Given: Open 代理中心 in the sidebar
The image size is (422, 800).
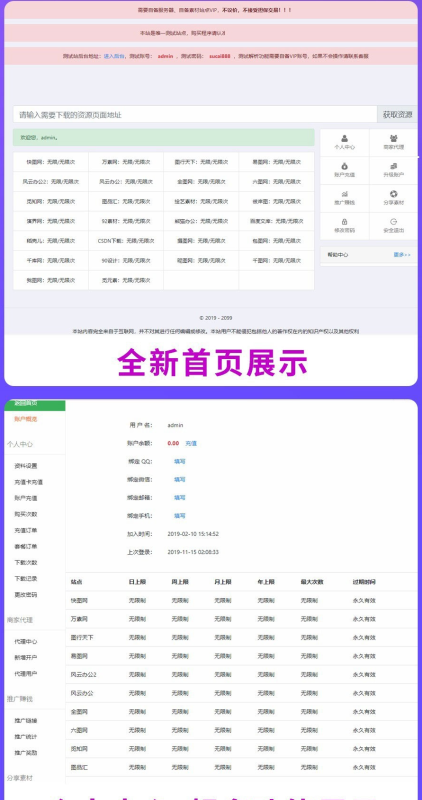Looking at the screenshot, I should coord(26,642).
